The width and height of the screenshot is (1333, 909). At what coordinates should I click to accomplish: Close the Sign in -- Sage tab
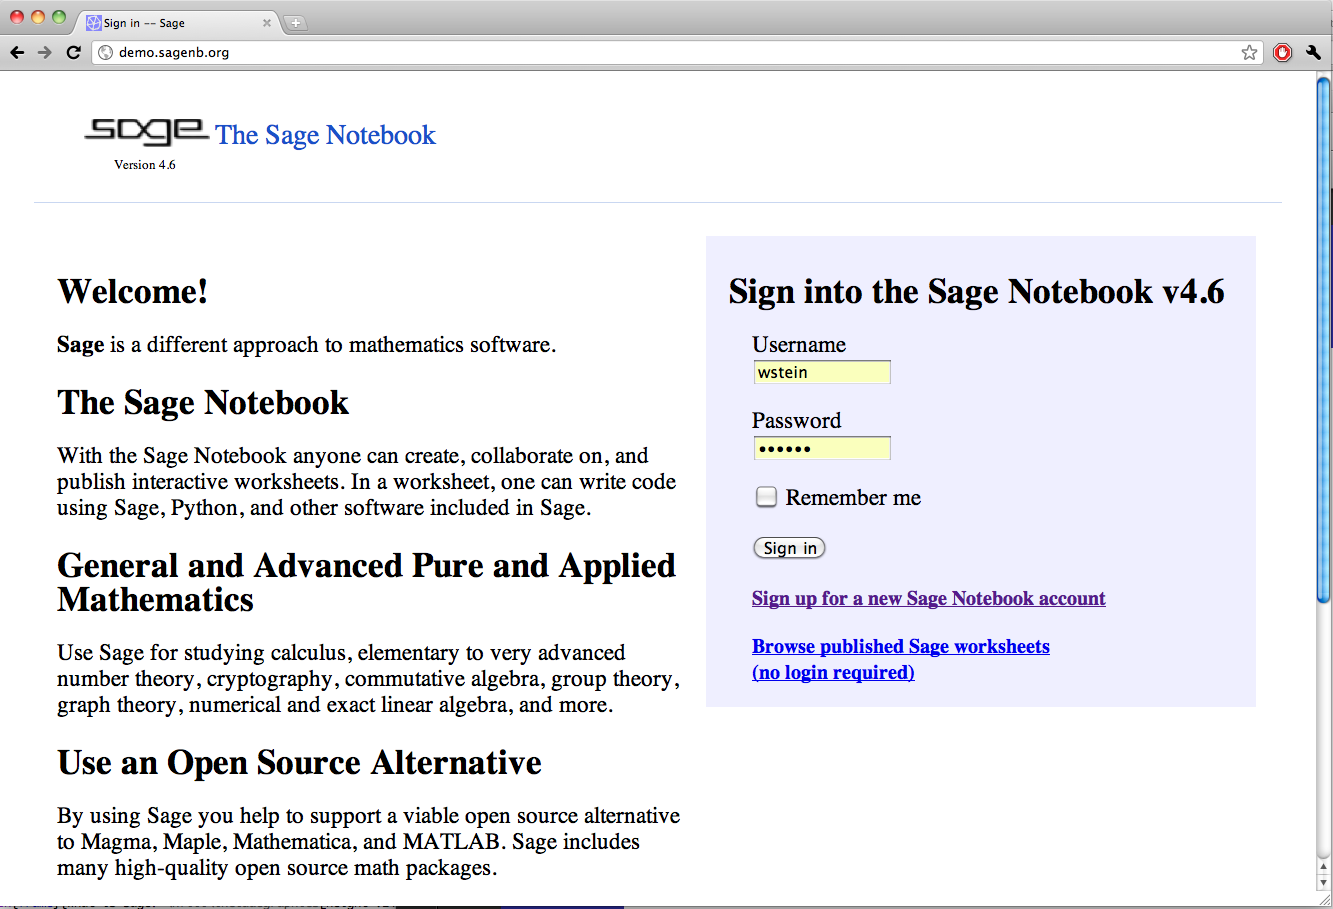click(x=267, y=23)
